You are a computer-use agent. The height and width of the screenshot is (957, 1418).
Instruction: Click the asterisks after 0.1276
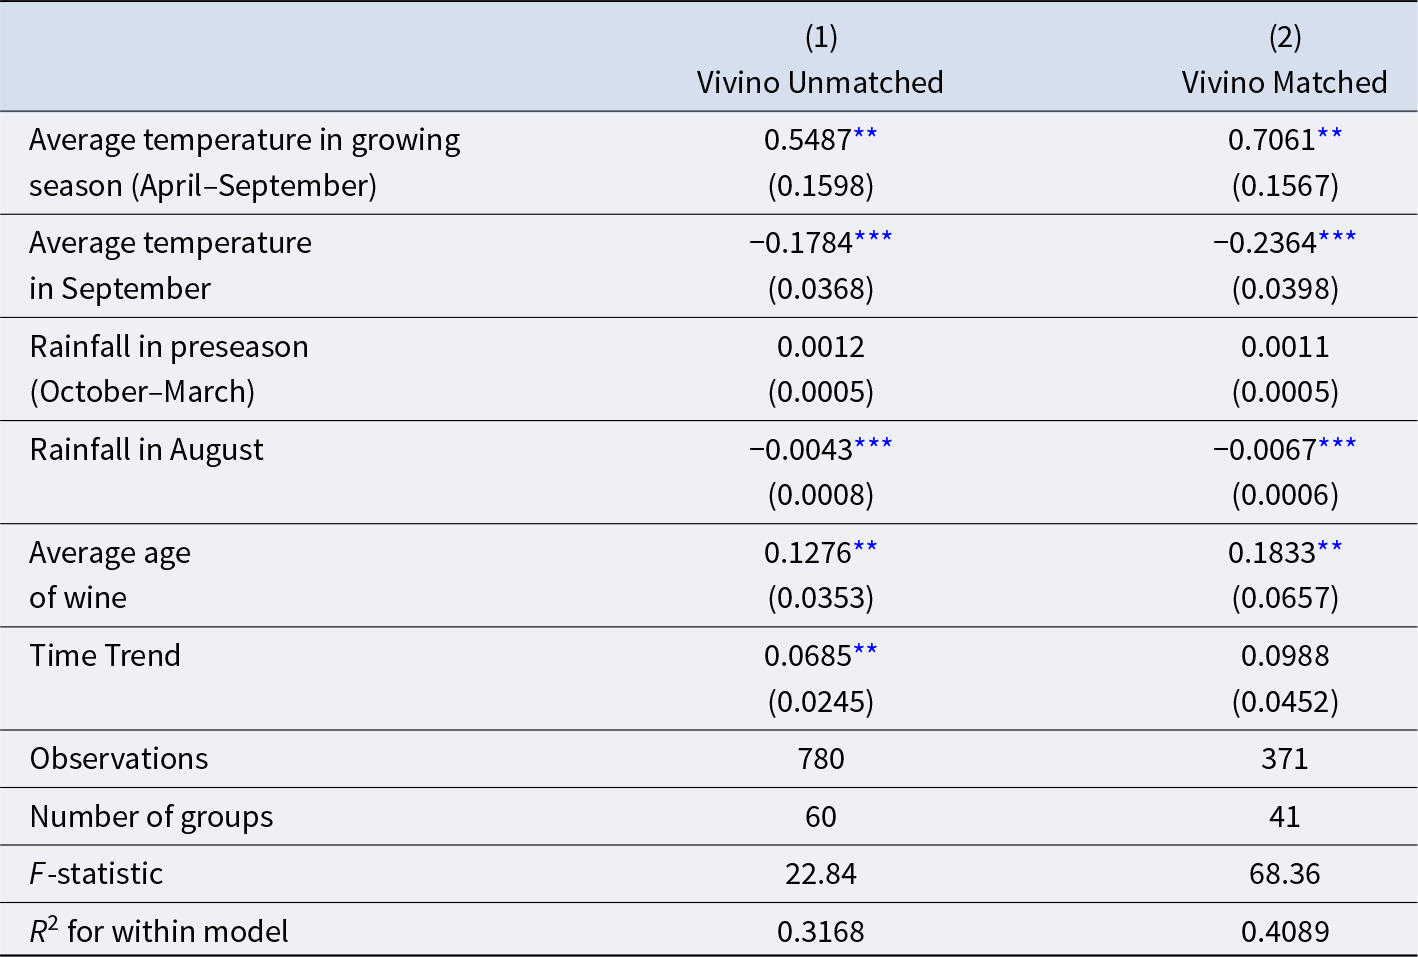pyautogui.click(x=866, y=548)
